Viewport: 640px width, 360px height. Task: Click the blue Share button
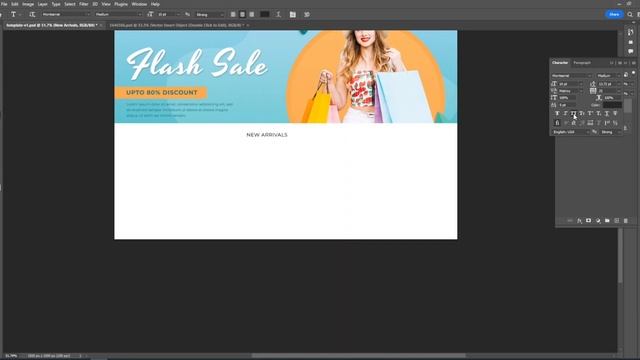coord(614,14)
